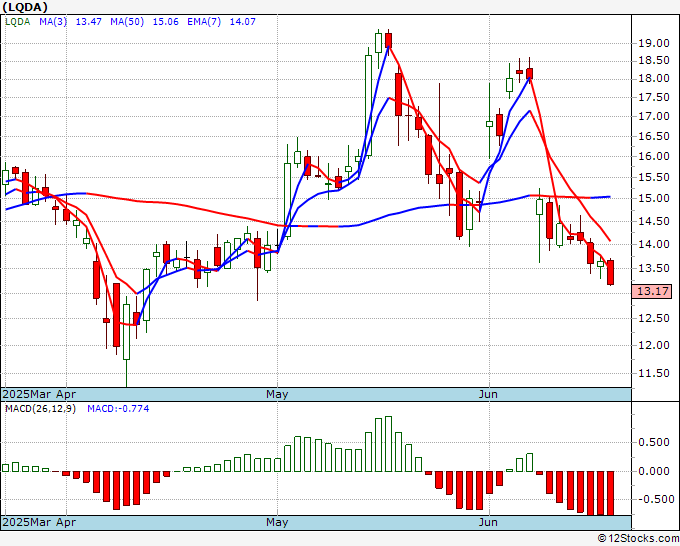
Task: Click the 0.000 MACD axis label
Action: point(654,471)
